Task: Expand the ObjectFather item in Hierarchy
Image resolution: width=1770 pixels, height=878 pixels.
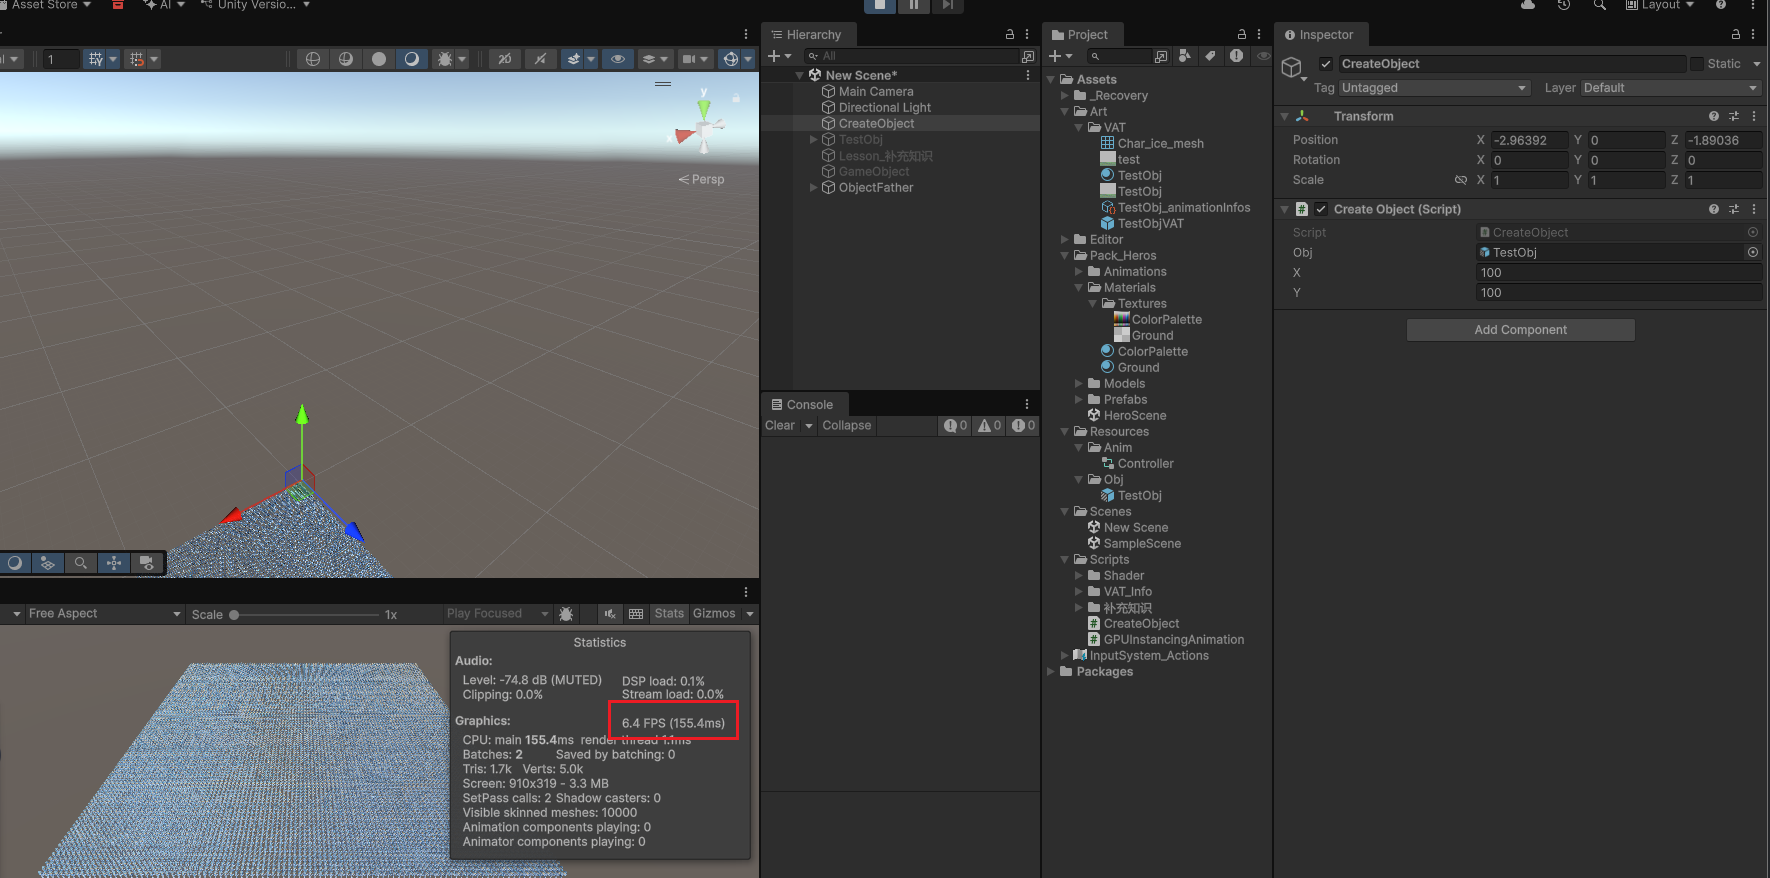Action: click(813, 188)
